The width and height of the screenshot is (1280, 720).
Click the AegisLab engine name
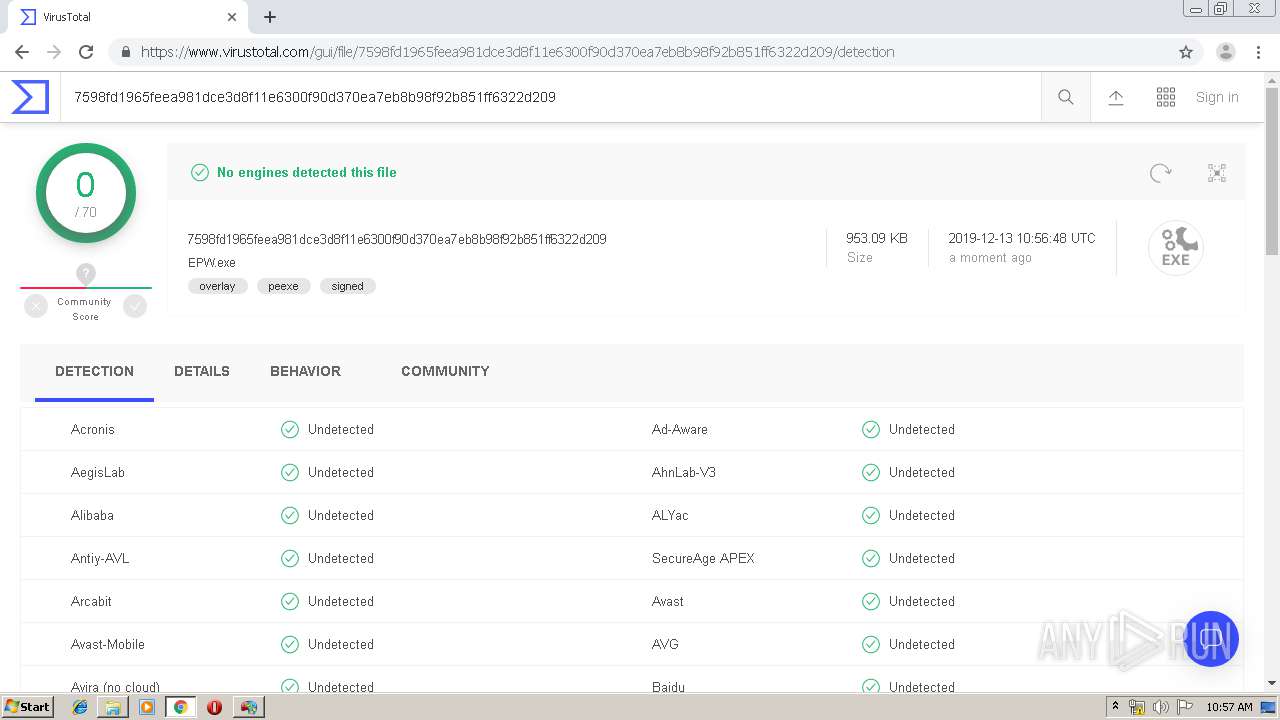coord(98,472)
